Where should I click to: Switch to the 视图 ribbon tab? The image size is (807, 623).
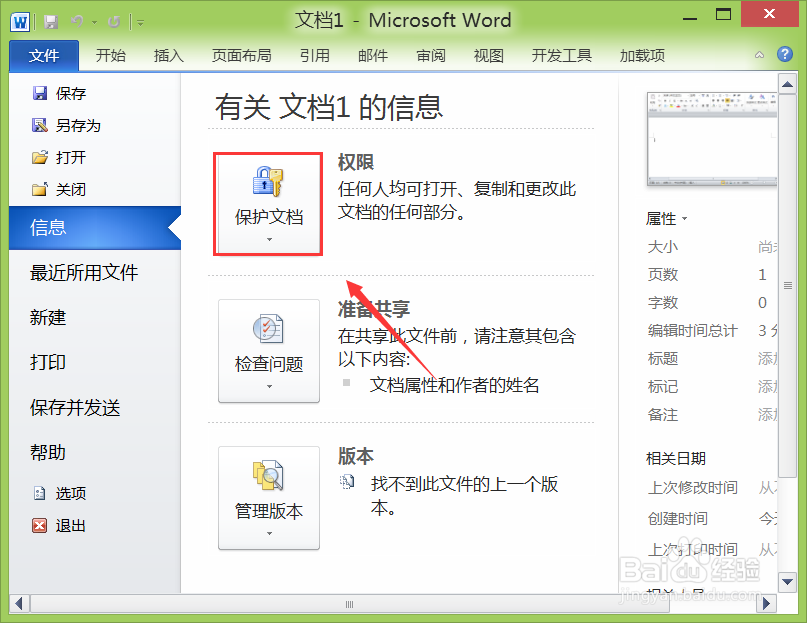[488, 56]
